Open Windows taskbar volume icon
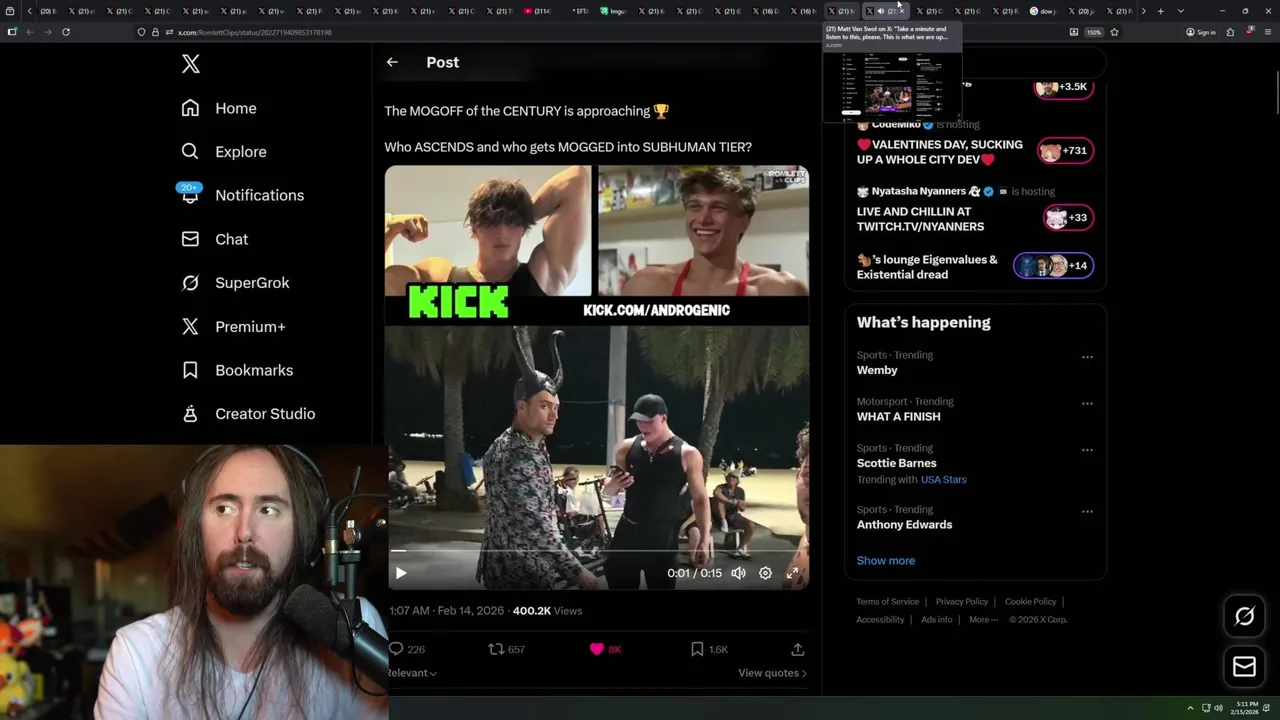Image resolution: width=1280 pixels, height=720 pixels. point(1218,708)
